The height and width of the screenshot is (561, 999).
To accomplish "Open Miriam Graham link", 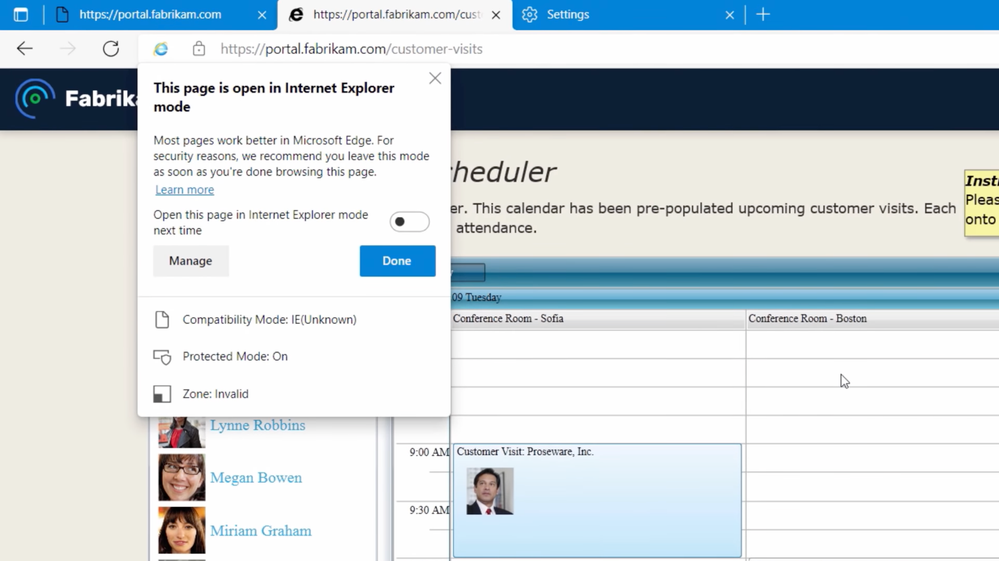I will pos(261,530).
